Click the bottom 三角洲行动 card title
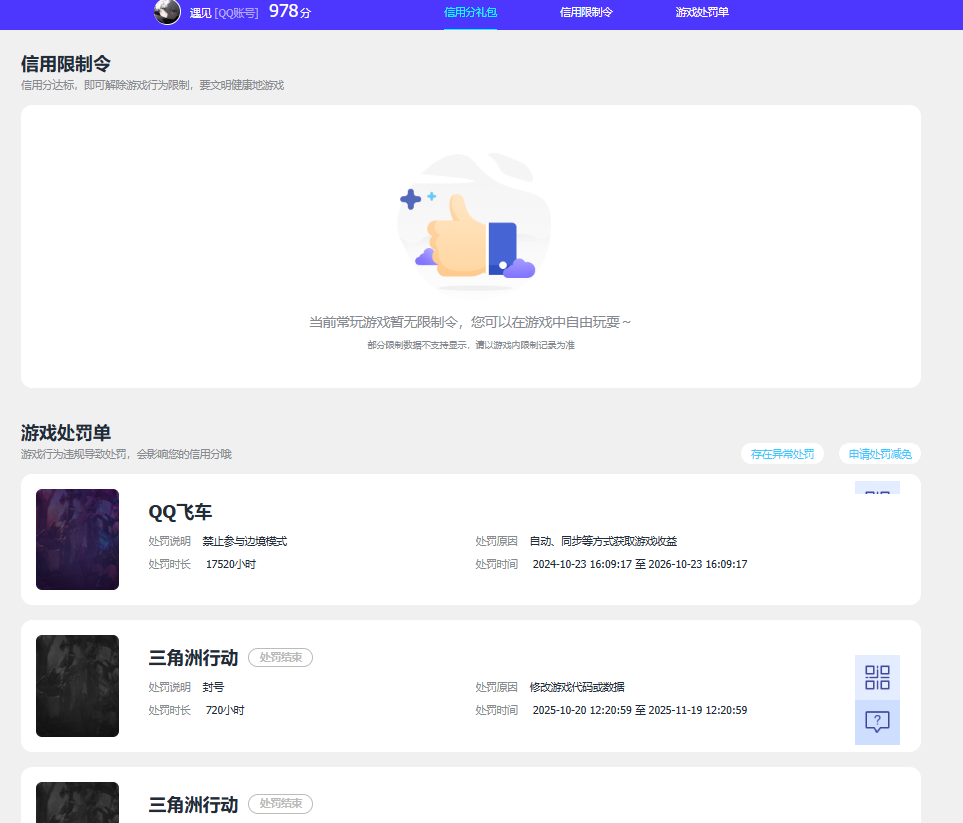963x823 pixels. pos(193,805)
